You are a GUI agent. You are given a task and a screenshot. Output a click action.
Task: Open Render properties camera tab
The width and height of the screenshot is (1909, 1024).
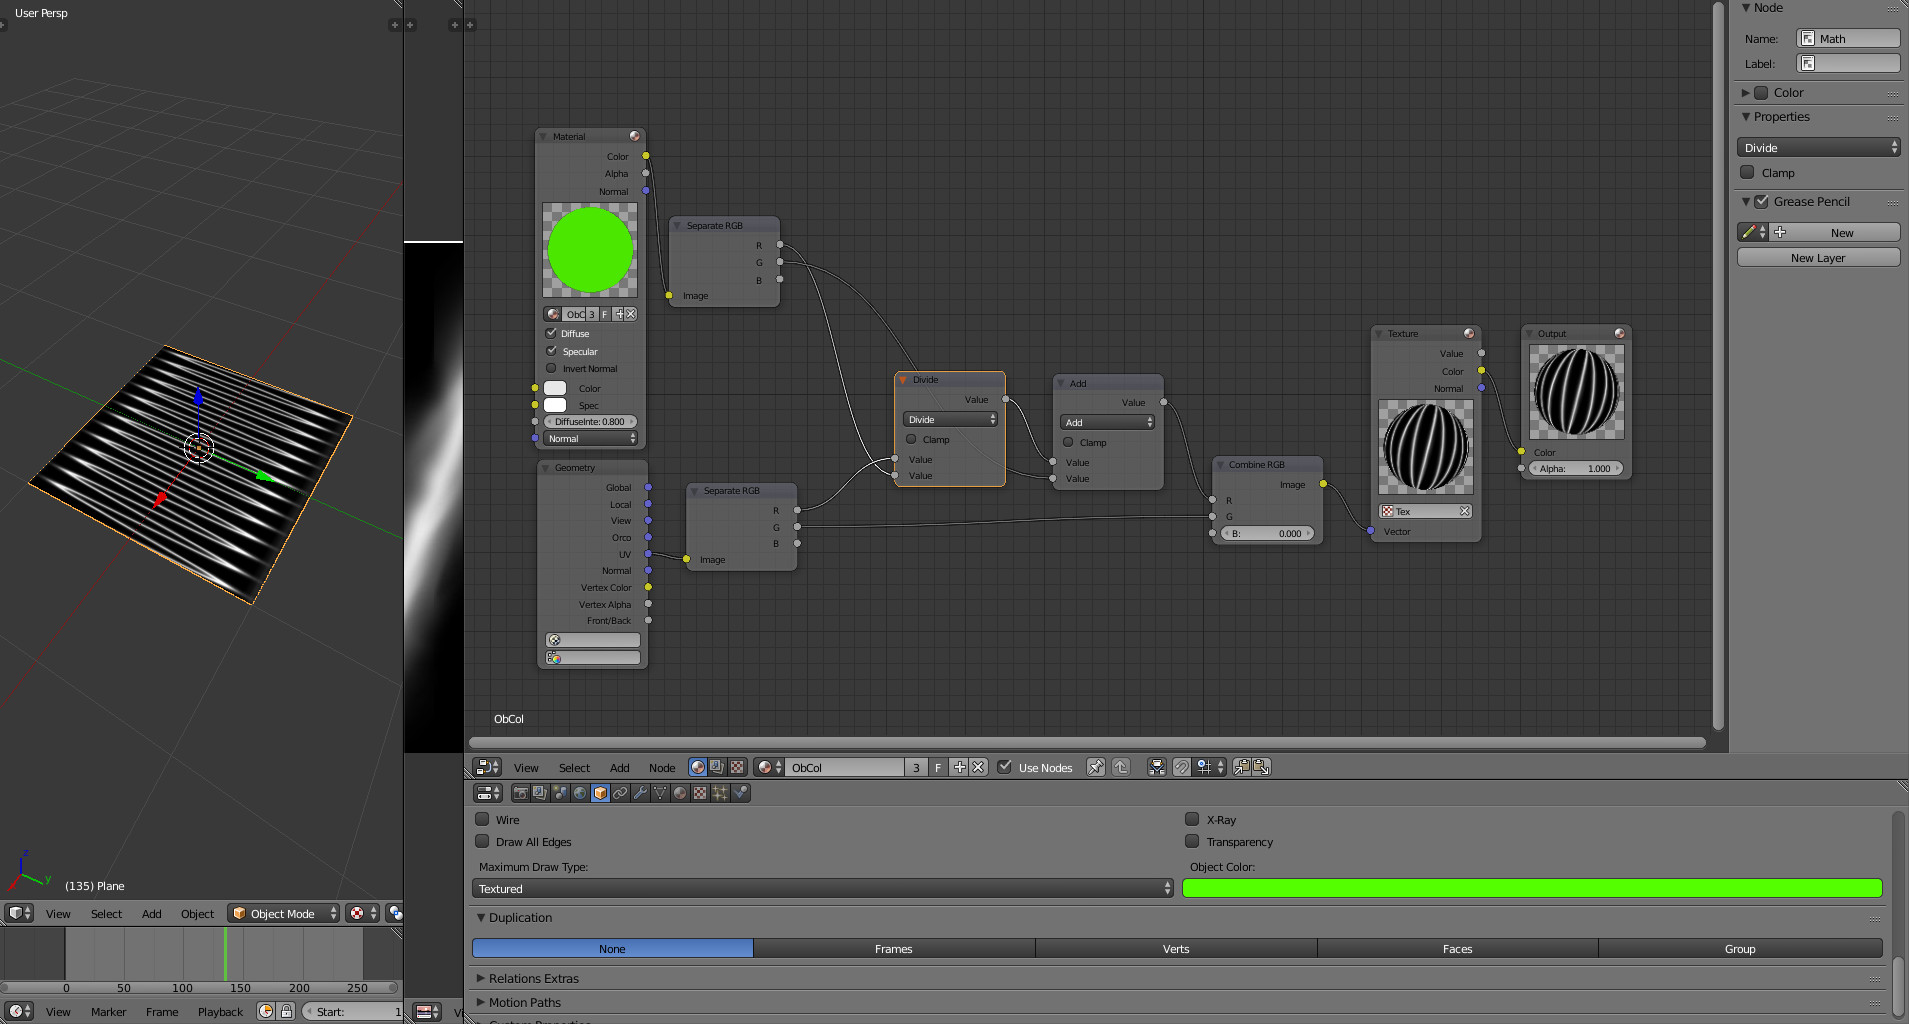(520, 793)
